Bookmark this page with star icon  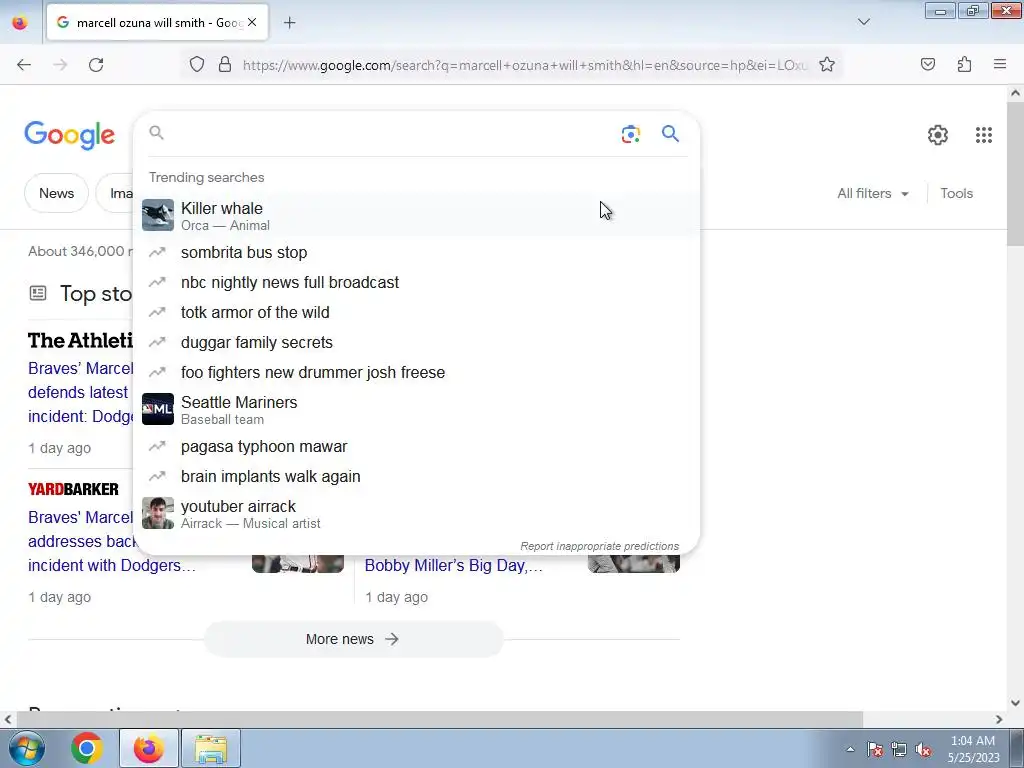click(x=827, y=65)
